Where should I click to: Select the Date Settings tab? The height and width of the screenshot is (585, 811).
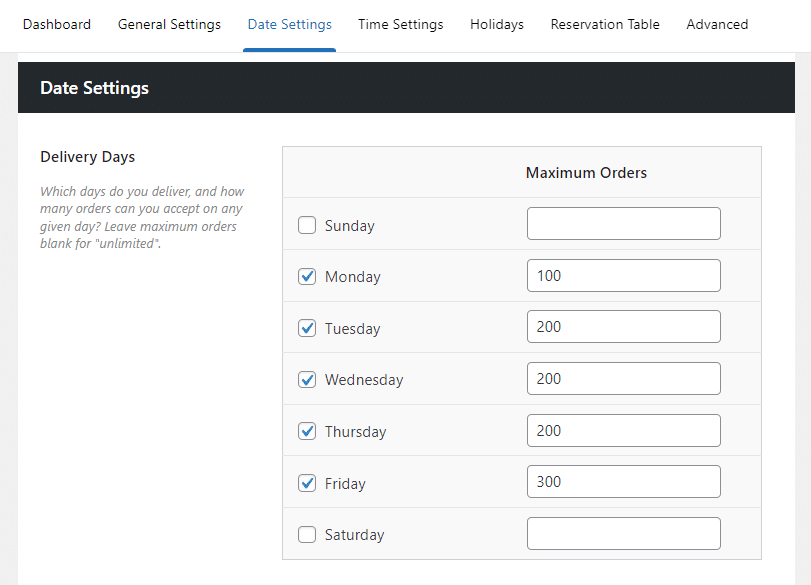click(x=289, y=24)
